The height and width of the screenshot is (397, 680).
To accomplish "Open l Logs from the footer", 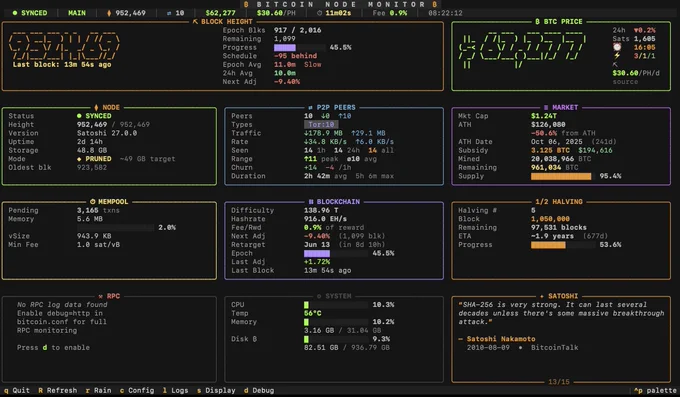I will click(176, 390).
